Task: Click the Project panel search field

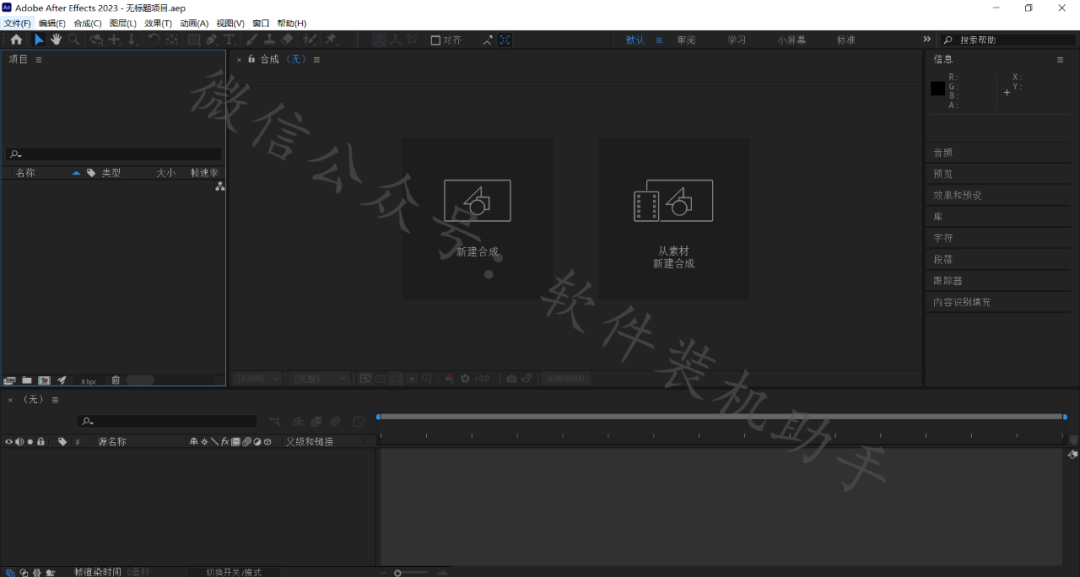Action: (x=114, y=154)
